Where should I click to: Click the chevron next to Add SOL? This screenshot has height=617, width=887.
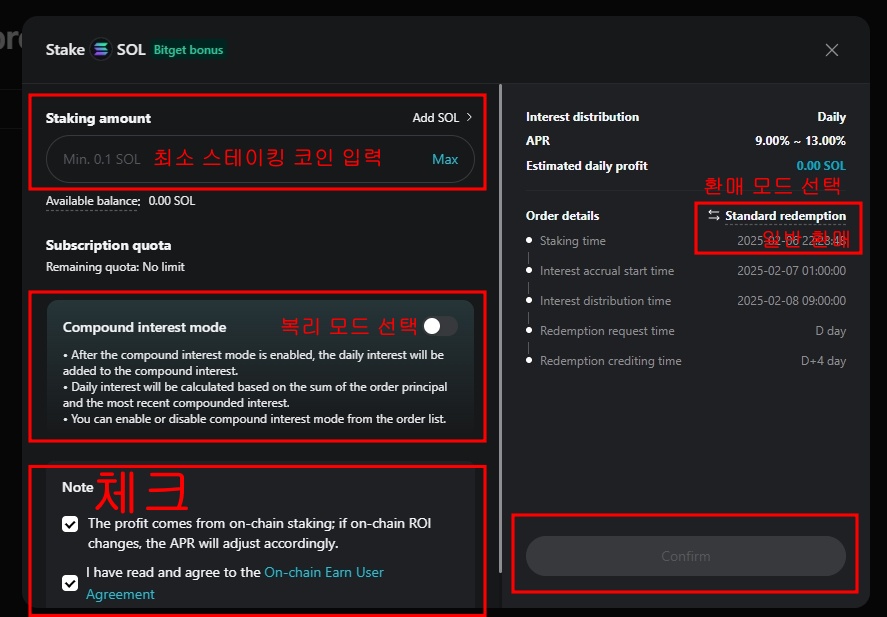(x=469, y=117)
